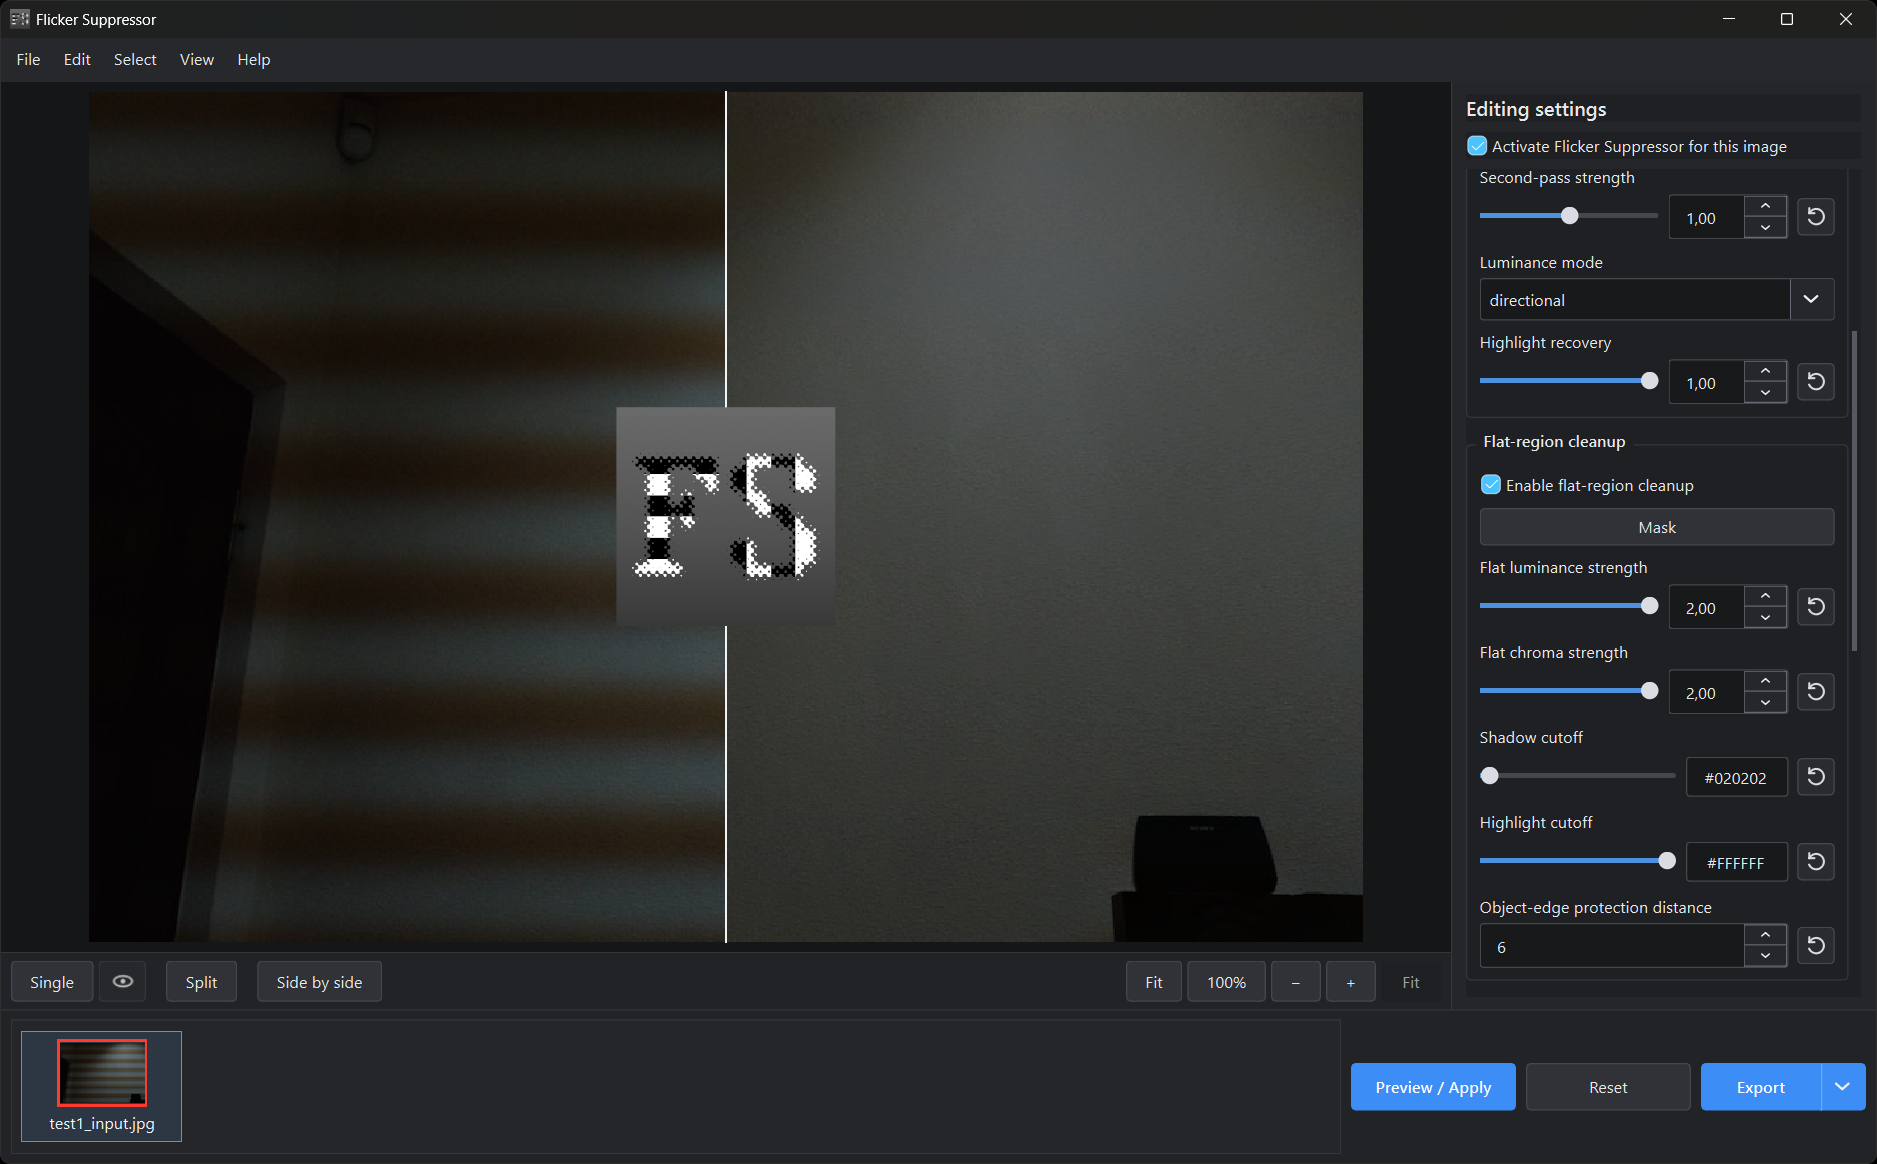1877x1164 pixels.
Task: Reset Highlight cutoff color value
Action: point(1815,862)
